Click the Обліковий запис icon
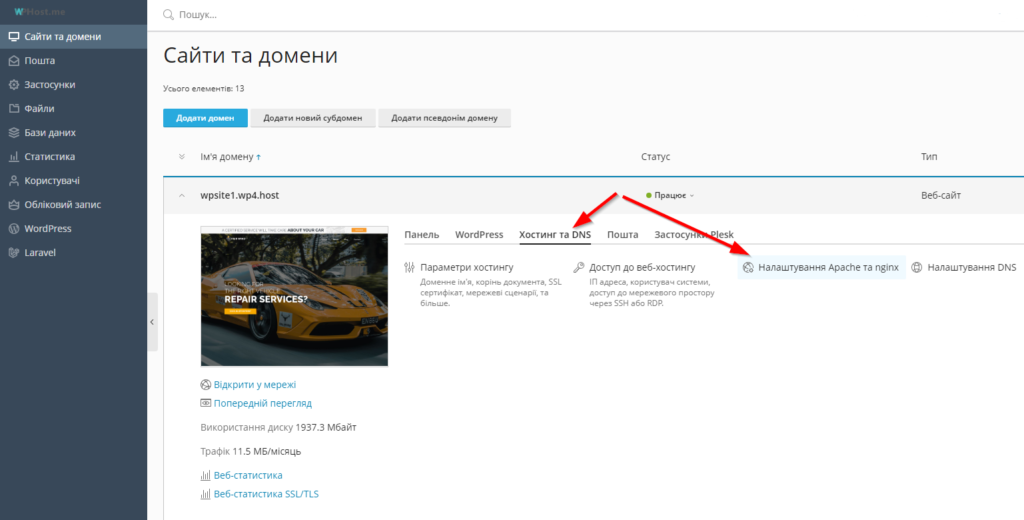The image size is (1024, 520). coord(13,204)
